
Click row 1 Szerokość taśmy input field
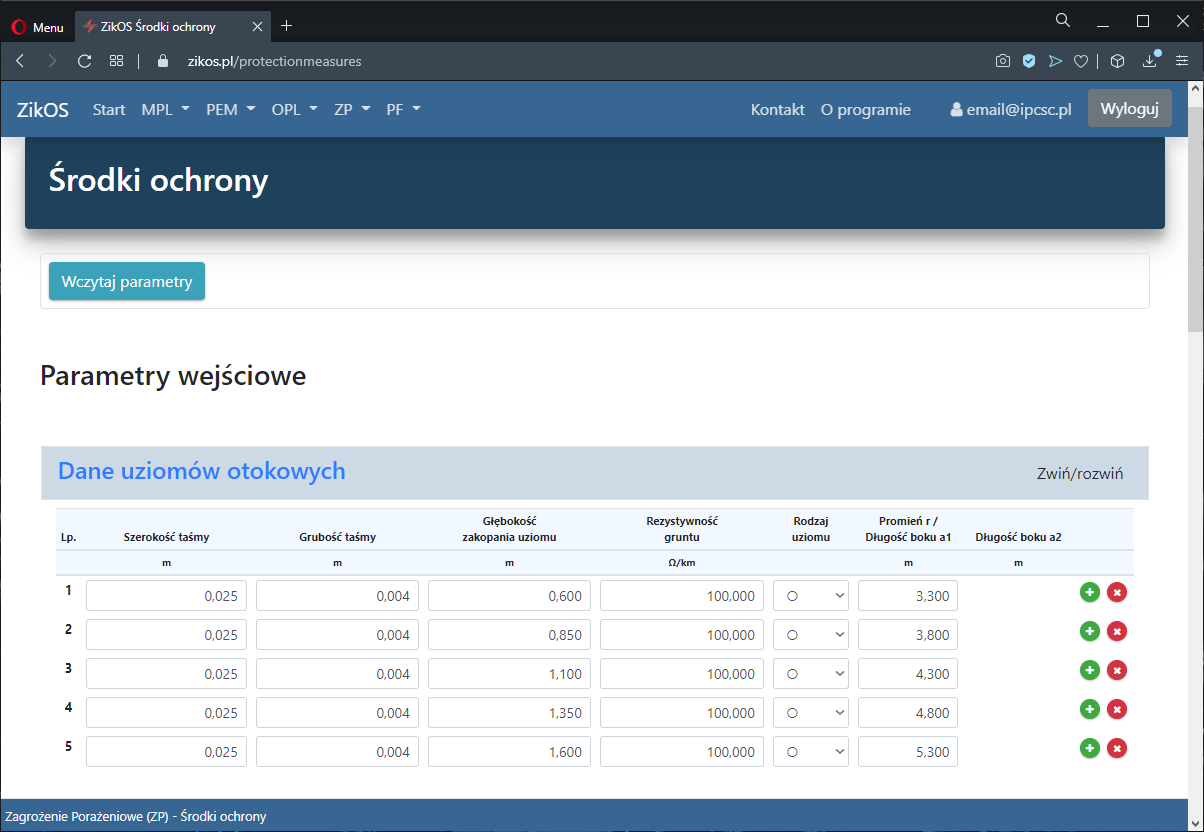pyautogui.click(x=166, y=596)
